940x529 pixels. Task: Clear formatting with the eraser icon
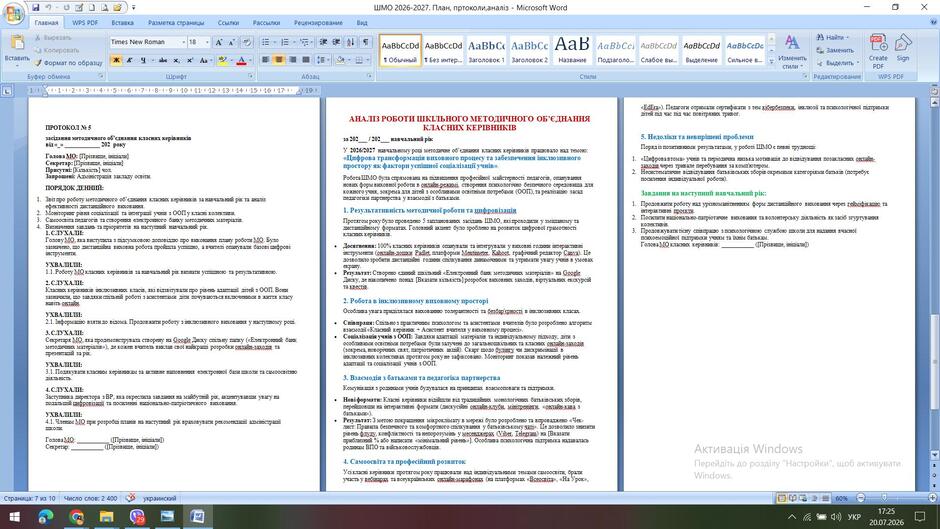click(246, 42)
